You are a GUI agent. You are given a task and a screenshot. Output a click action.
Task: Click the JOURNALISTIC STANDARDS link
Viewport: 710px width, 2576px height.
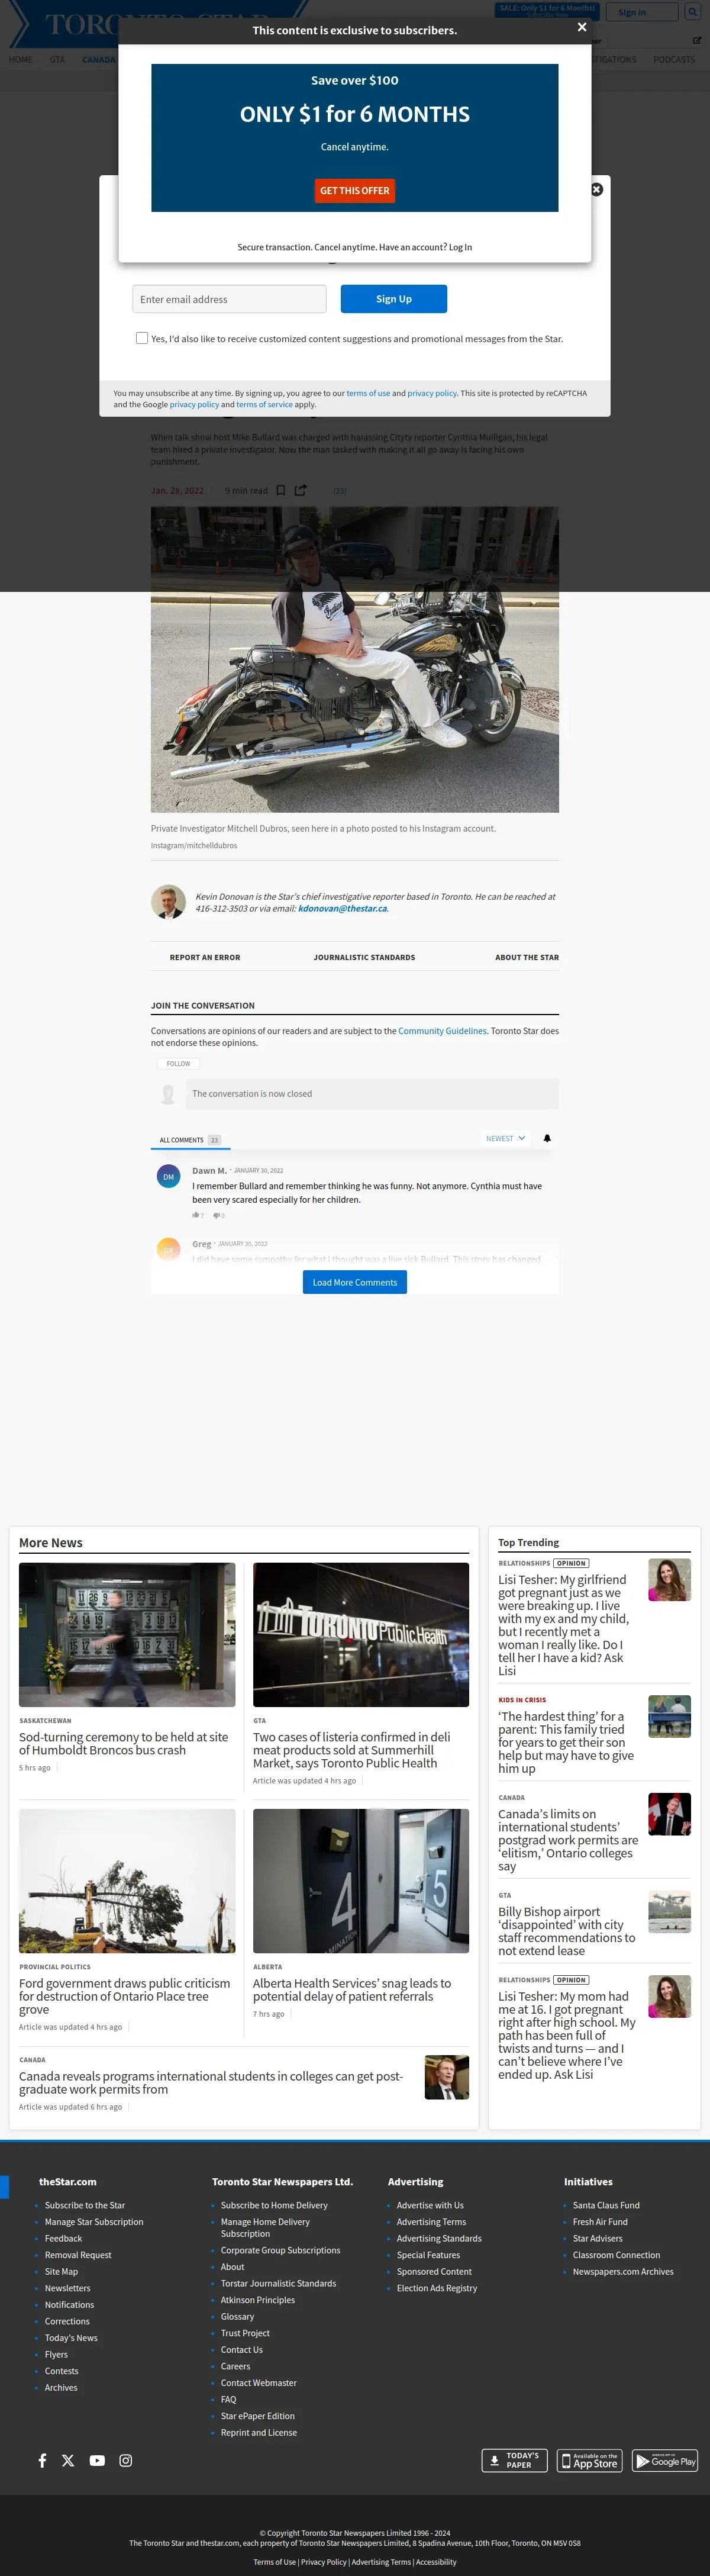point(364,957)
